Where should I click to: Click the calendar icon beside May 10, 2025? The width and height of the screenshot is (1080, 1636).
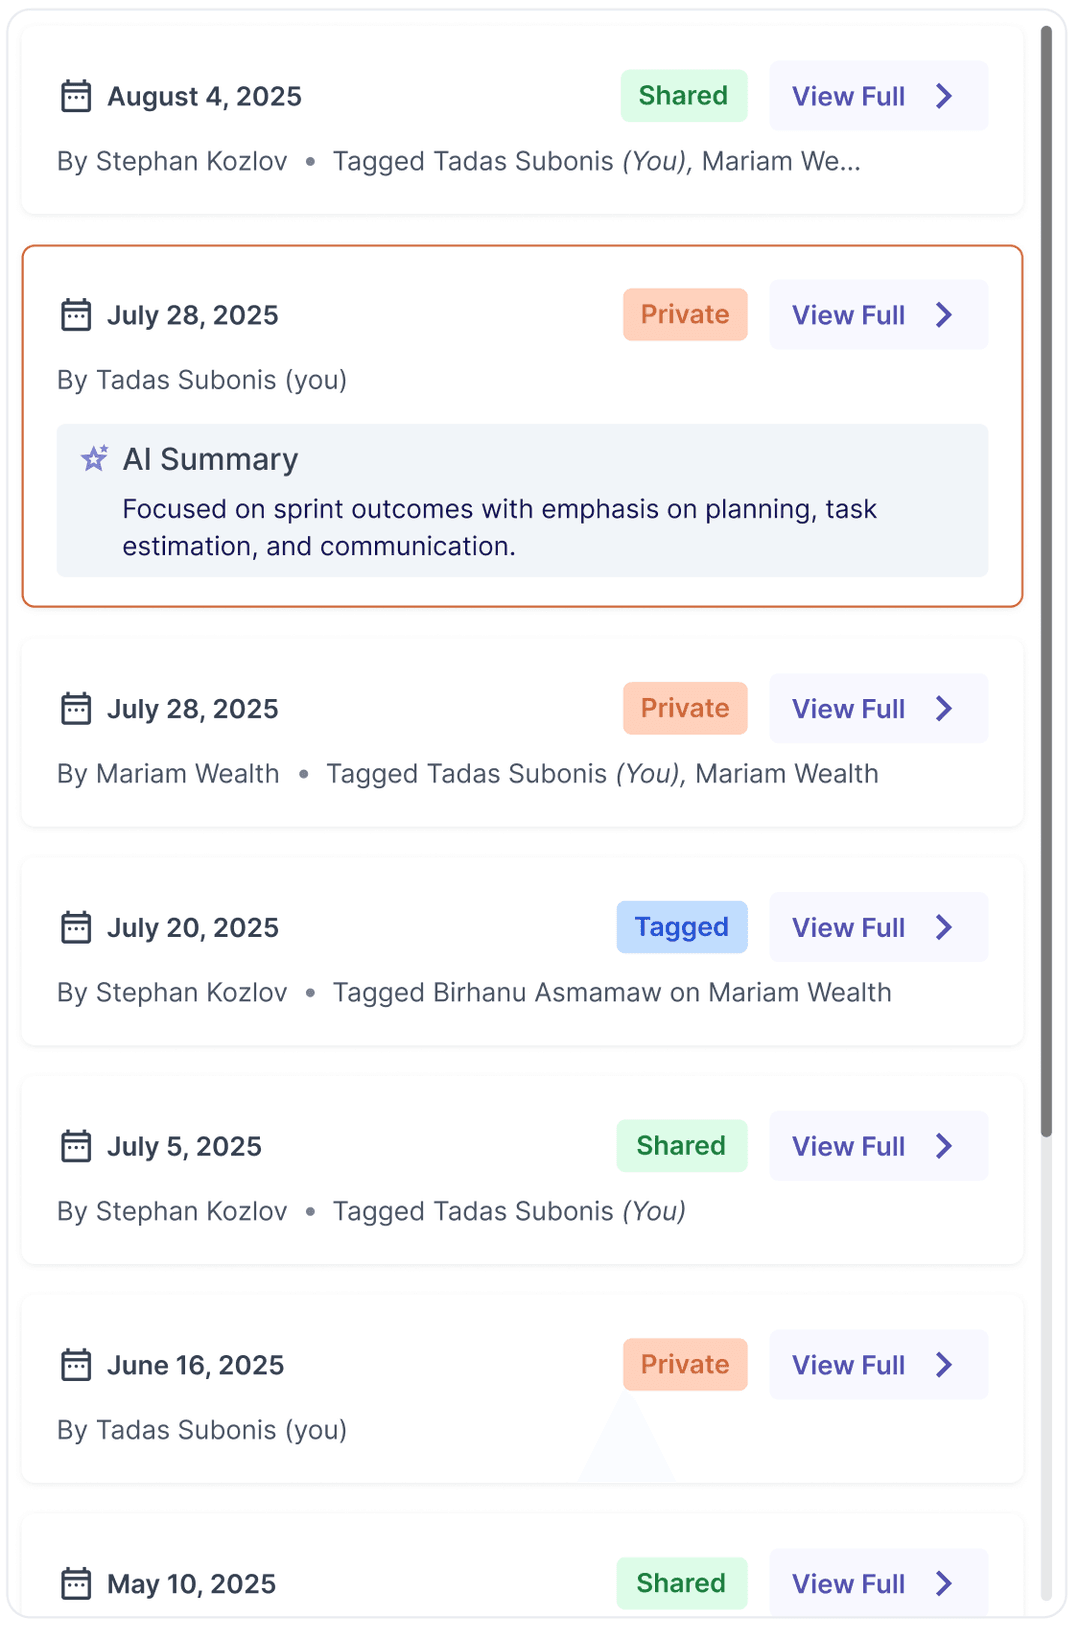(x=75, y=1583)
